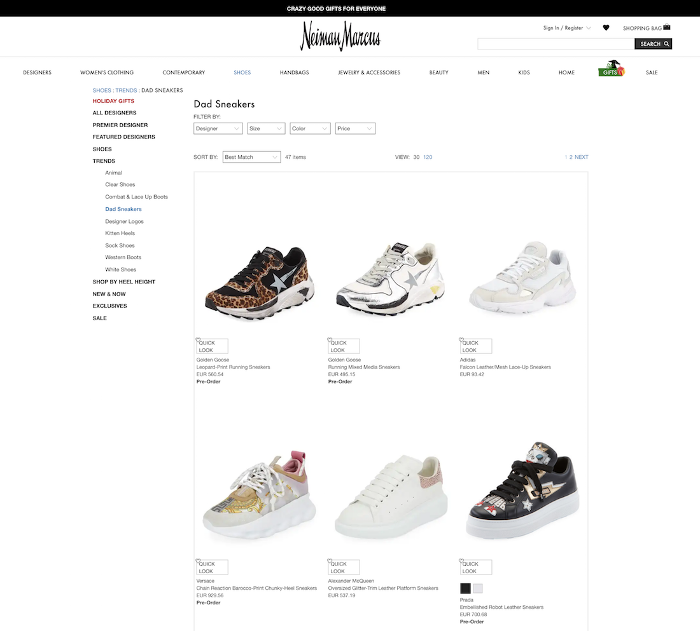Open White Shoes trend in sidebar

tap(121, 270)
